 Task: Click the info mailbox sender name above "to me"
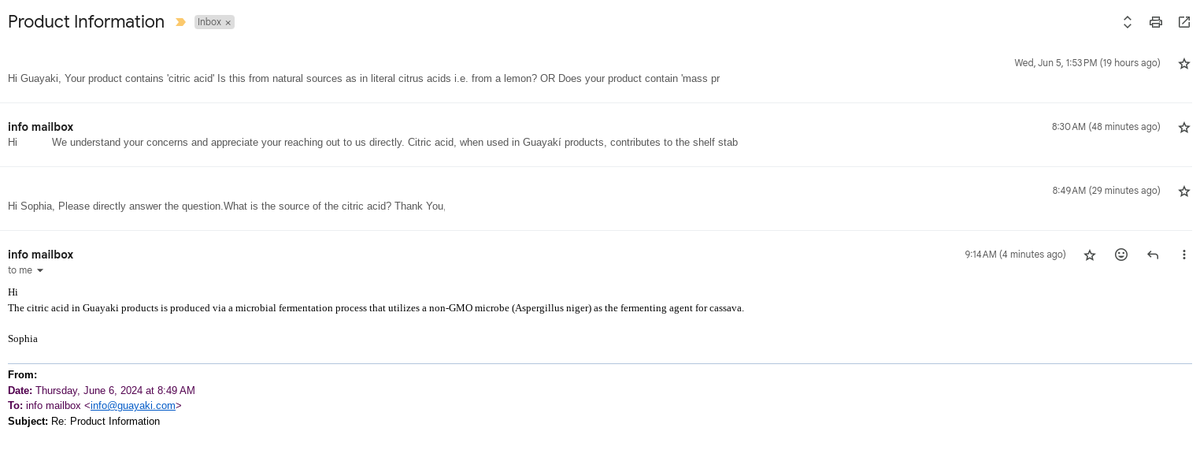tap(40, 255)
